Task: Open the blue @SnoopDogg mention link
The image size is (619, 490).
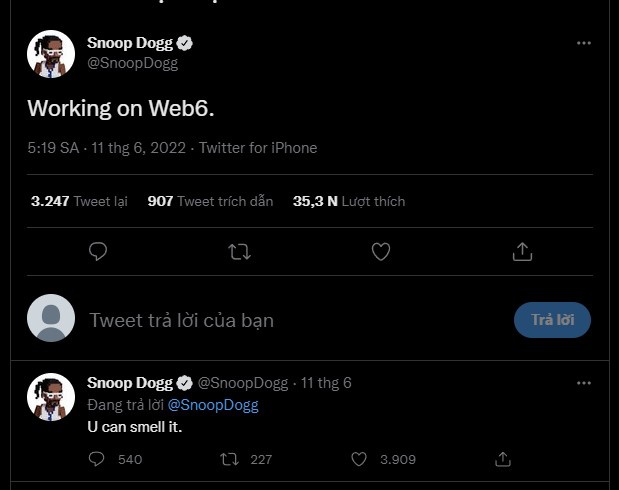Action: coord(213,405)
